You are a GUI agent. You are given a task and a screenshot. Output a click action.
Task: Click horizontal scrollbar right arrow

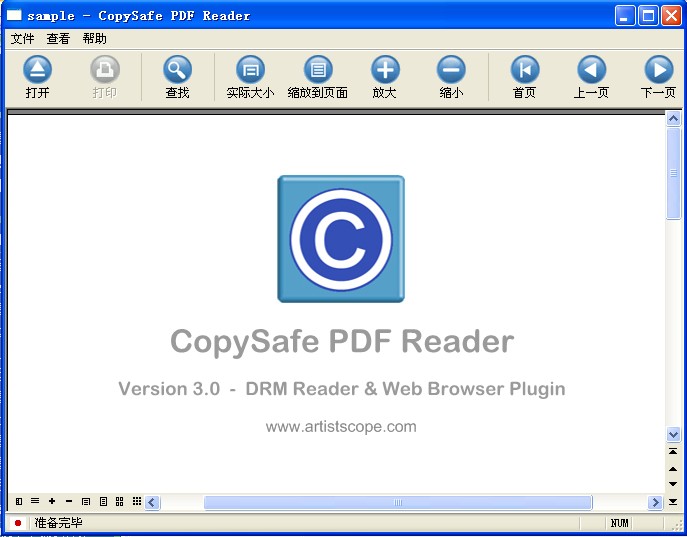655,502
